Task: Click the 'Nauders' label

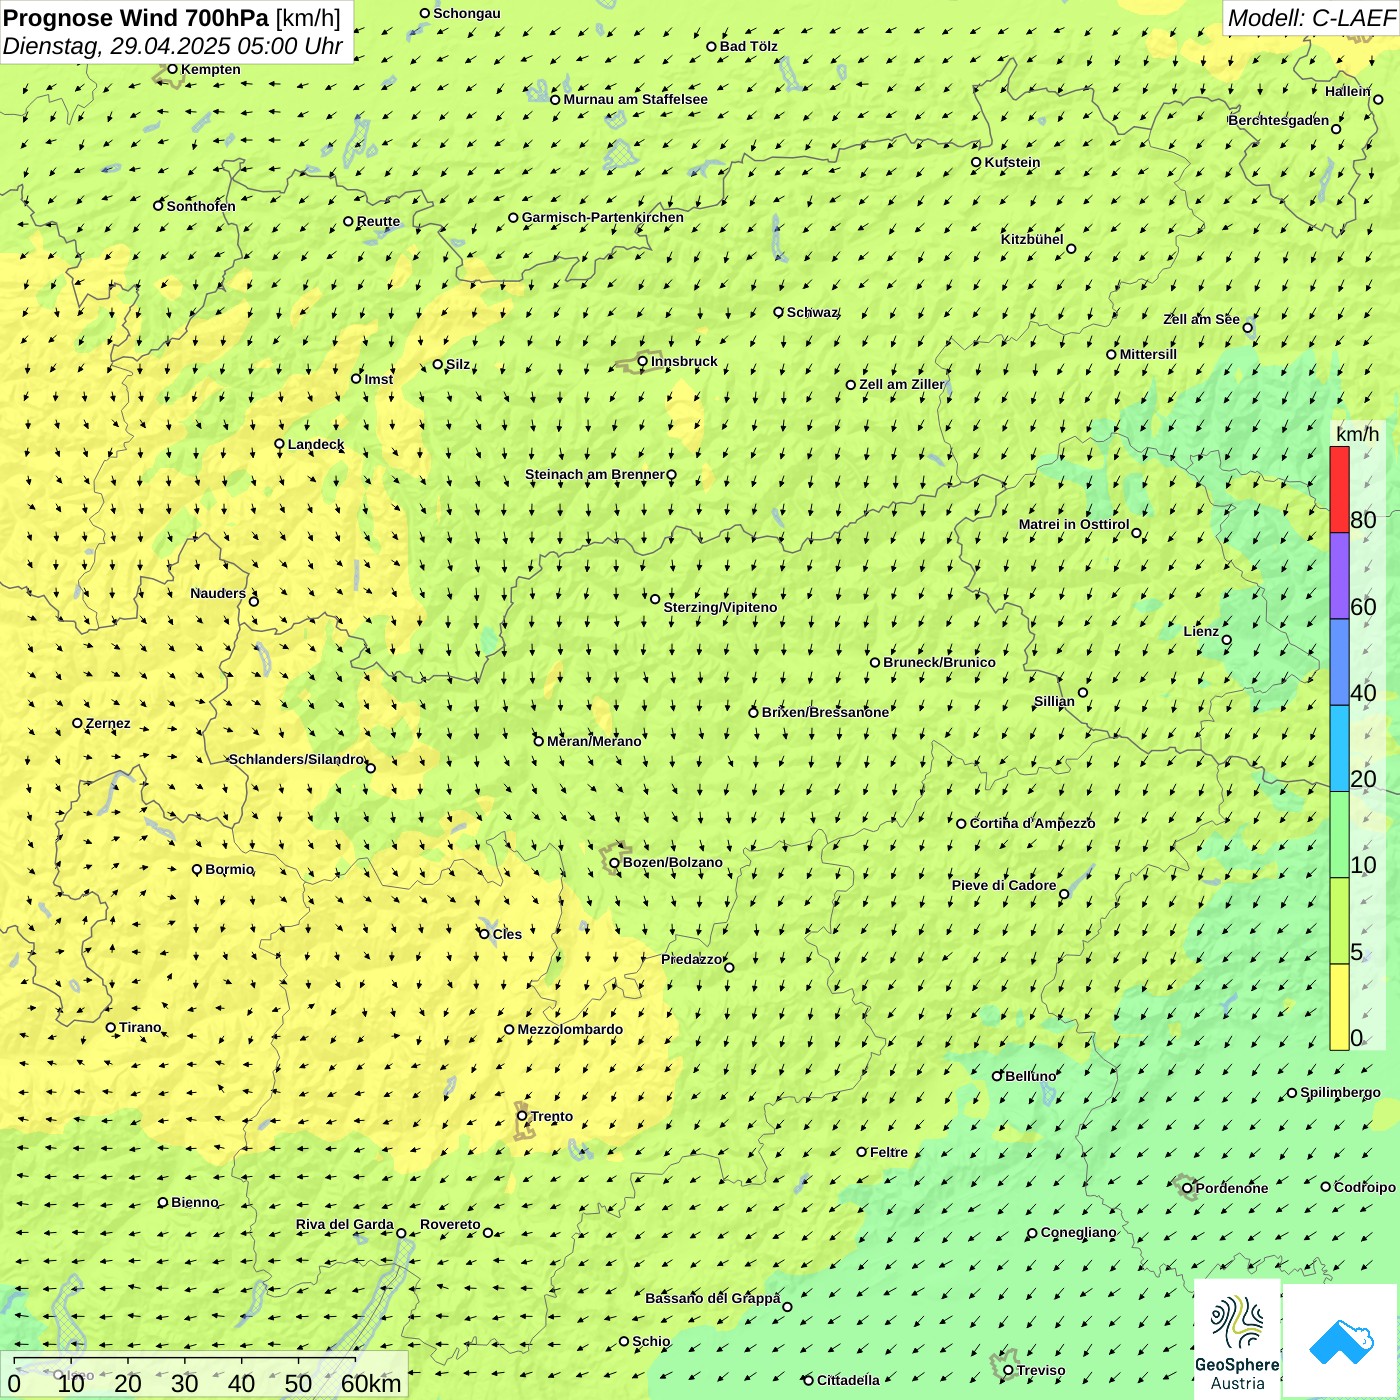Action: coord(218,593)
